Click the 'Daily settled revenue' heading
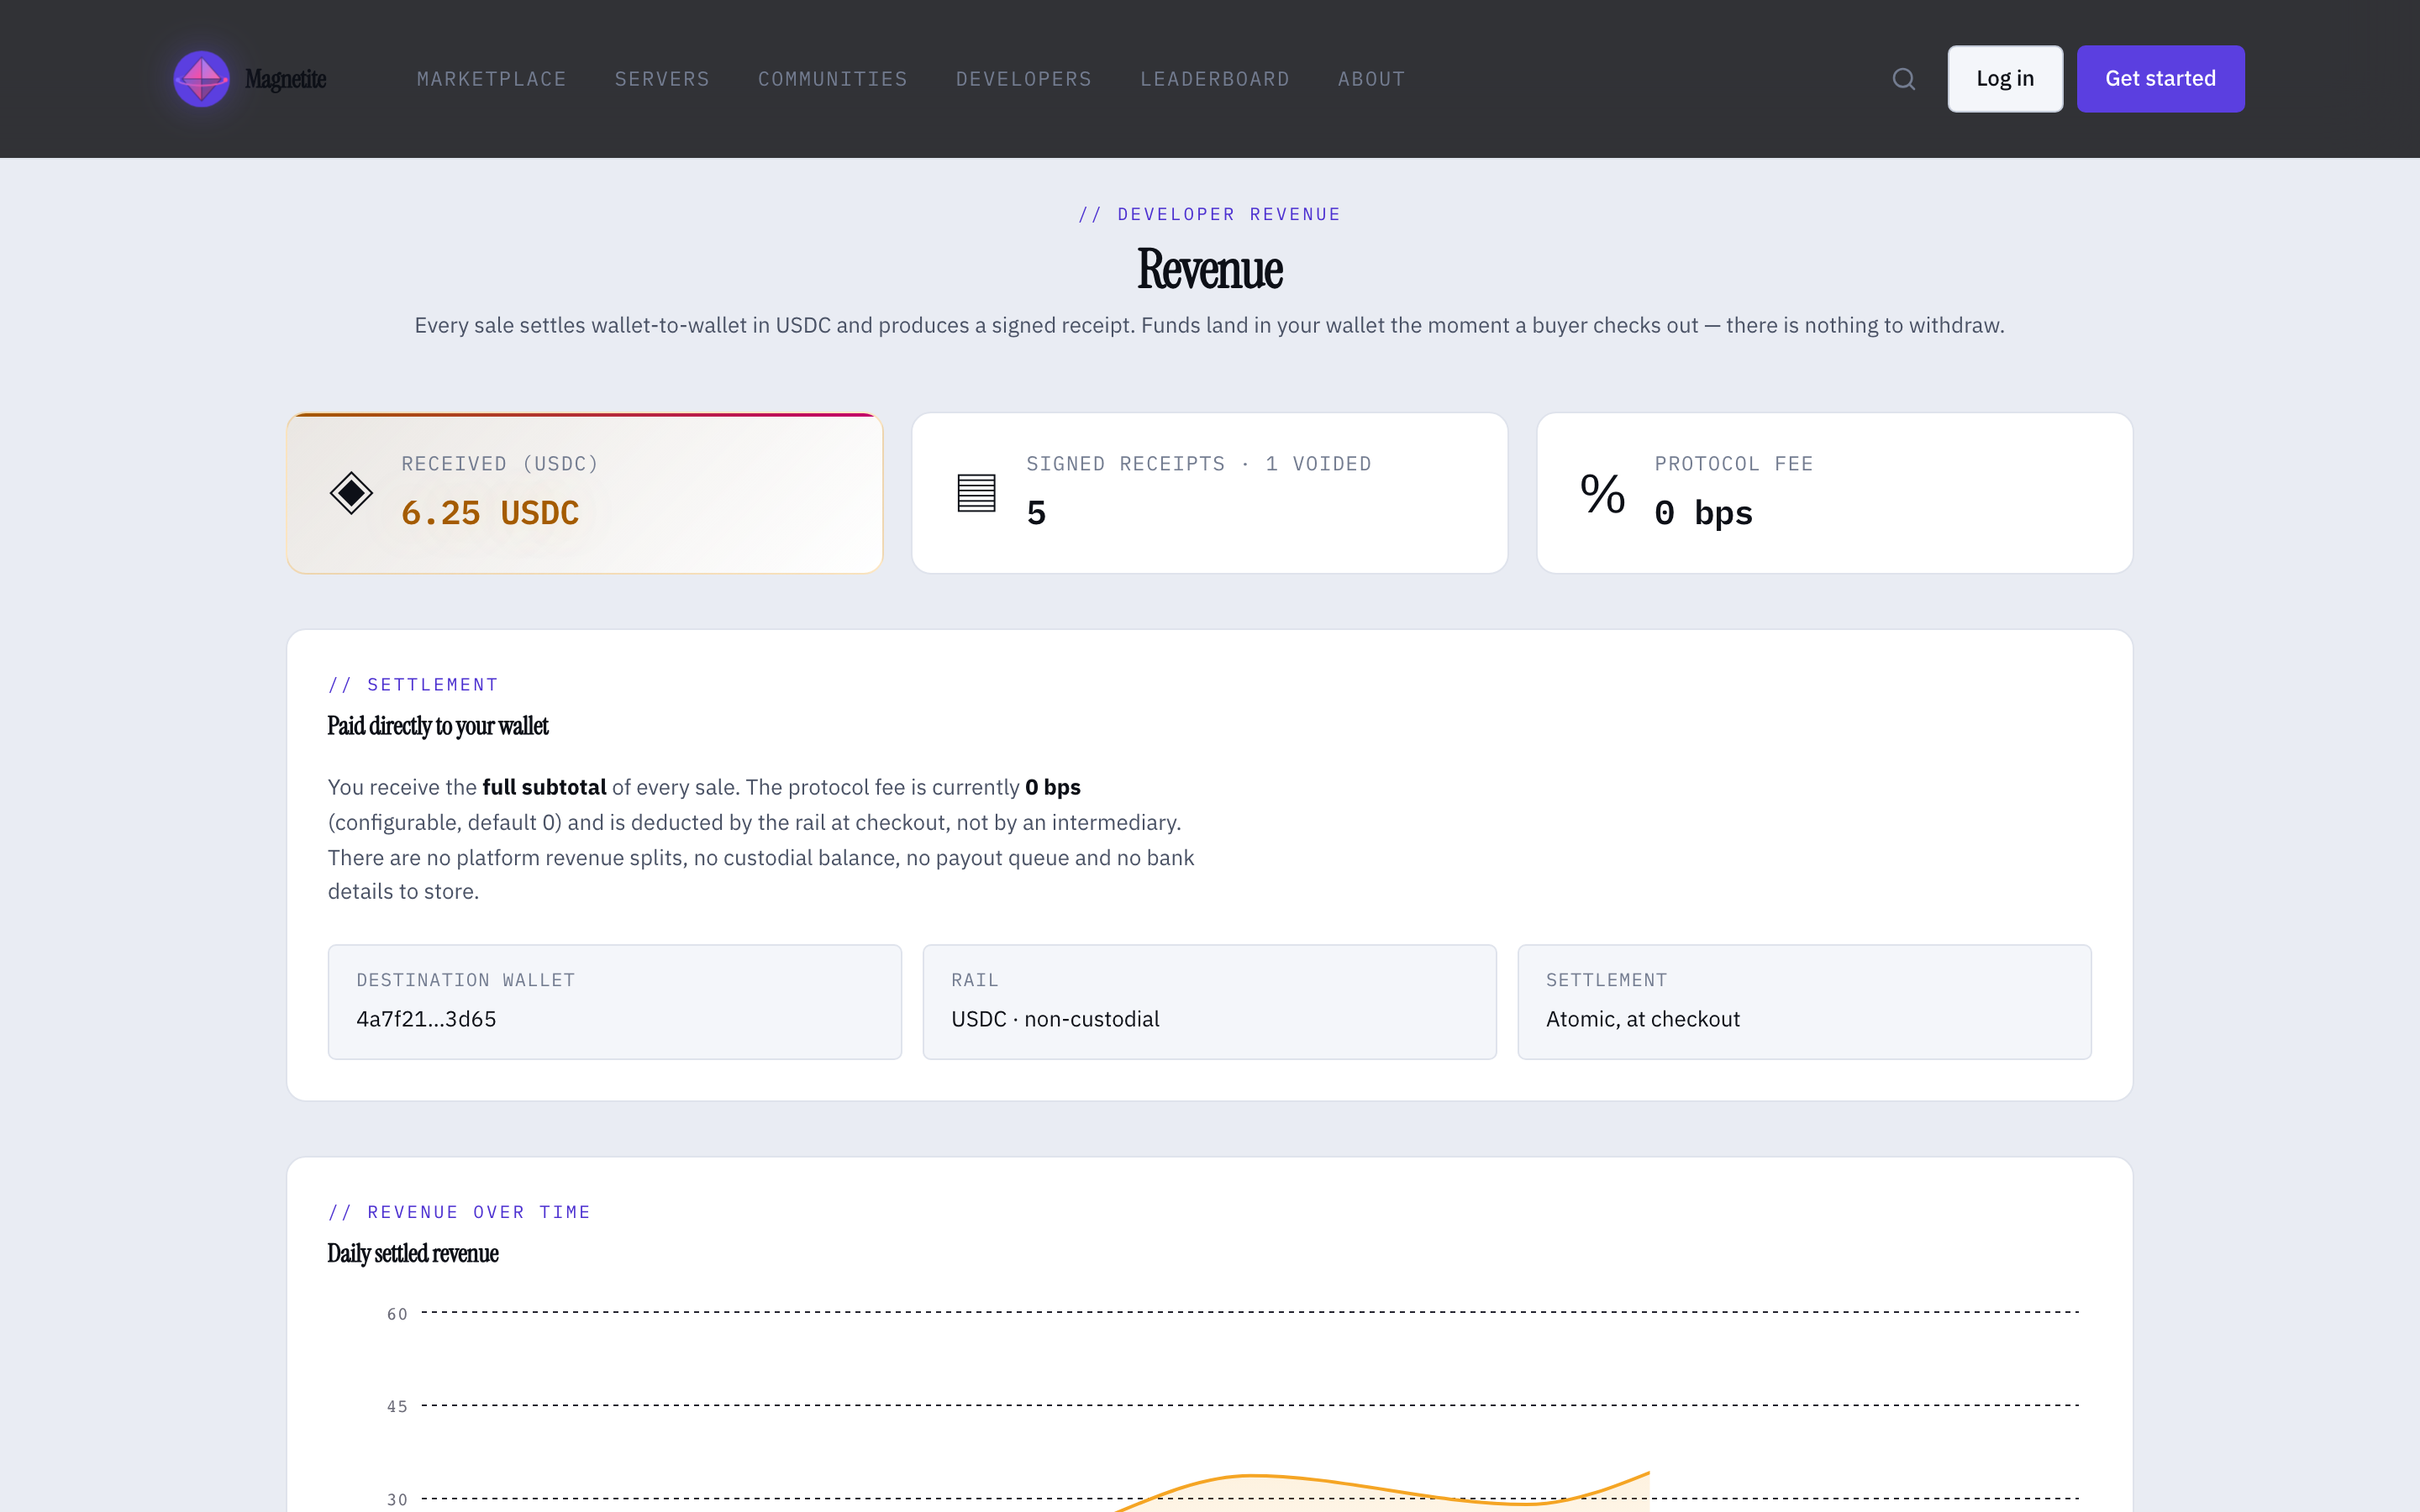The image size is (2420, 1512). pyautogui.click(x=413, y=1254)
